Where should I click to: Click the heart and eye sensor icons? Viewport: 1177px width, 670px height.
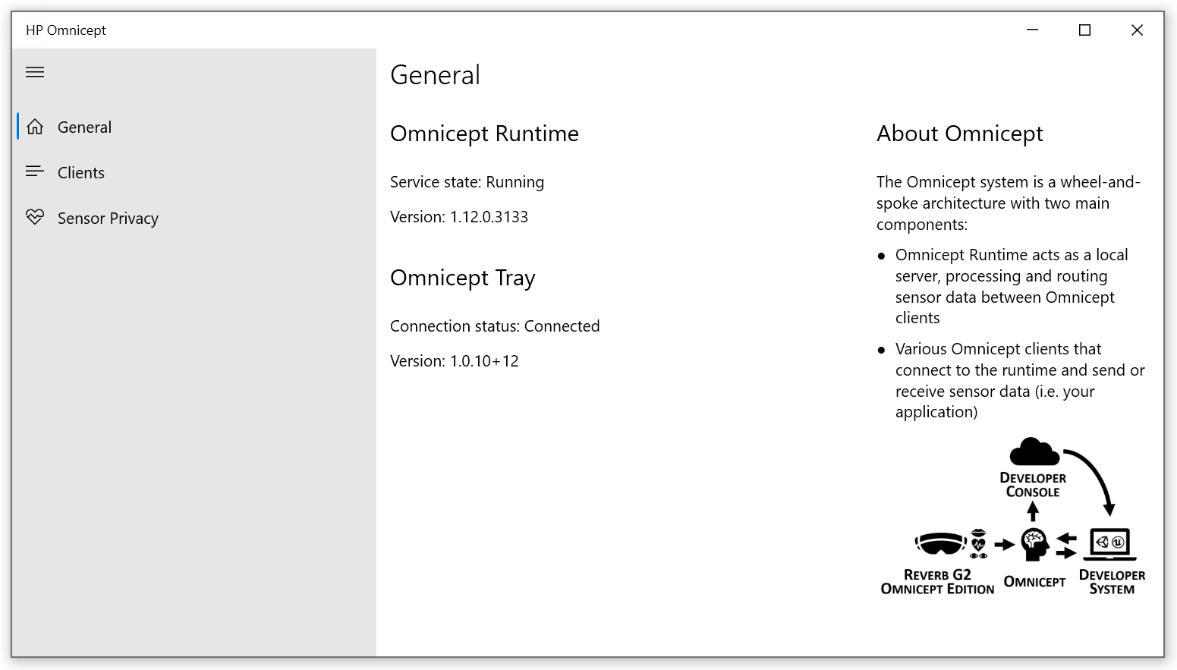[978, 543]
